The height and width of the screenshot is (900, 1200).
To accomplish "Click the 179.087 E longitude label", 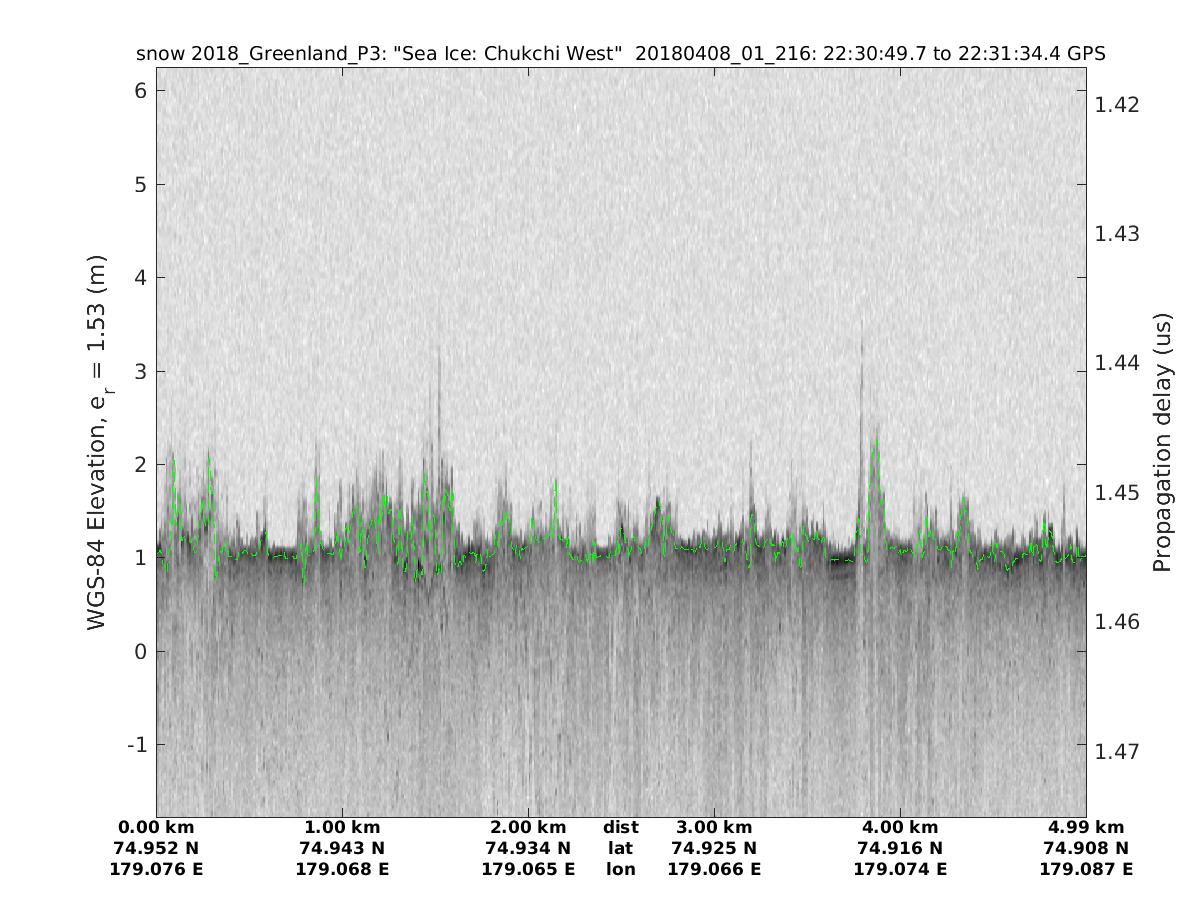I will 1086,870.
